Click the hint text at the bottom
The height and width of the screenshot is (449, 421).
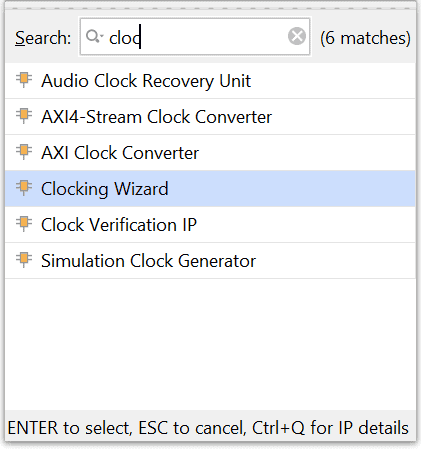(208, 428)
